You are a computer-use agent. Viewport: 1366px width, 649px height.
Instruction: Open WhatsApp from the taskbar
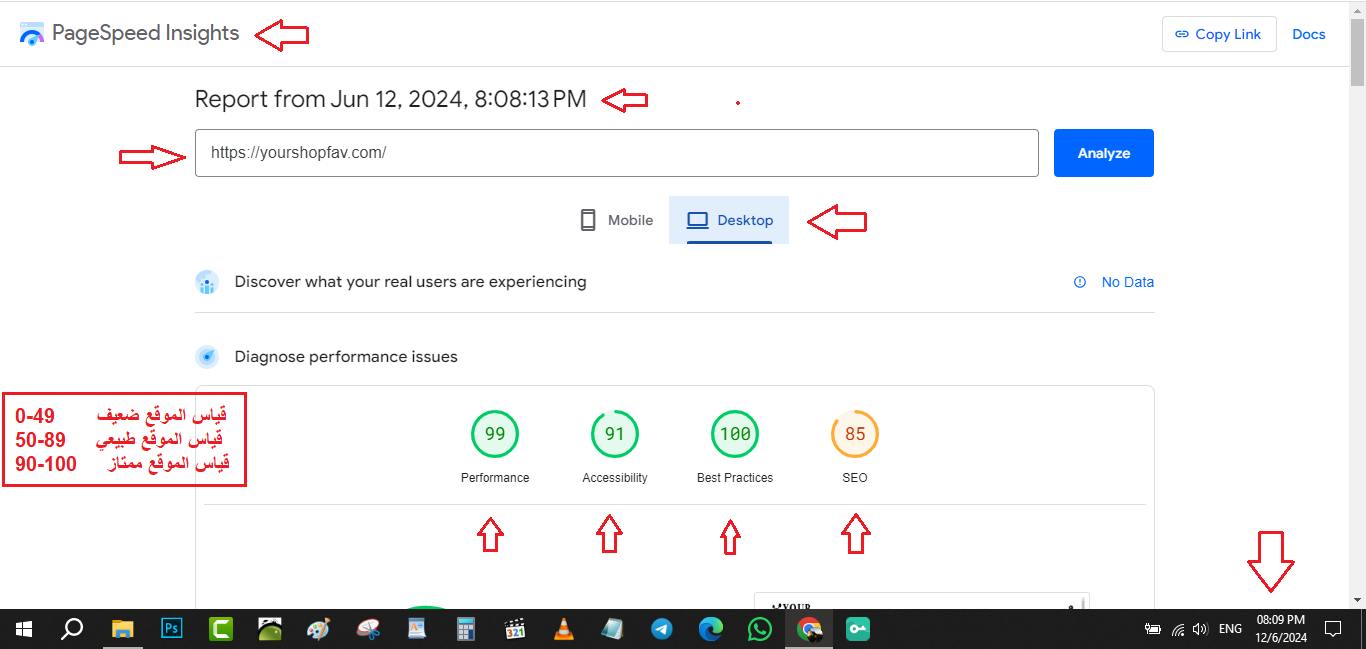tap(760, 629)
